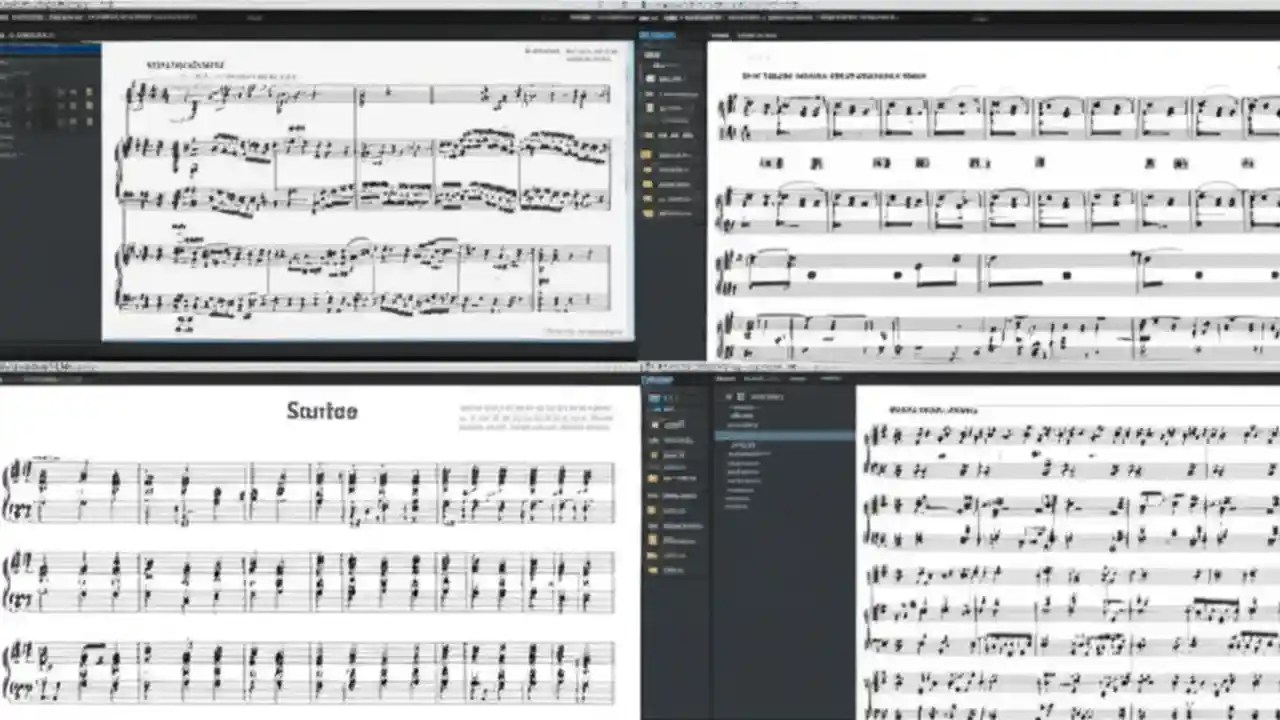Select the palette icon at top of bottom sidebar
The height and width of the screenshot is (720, 1280).
coord(652,396)
